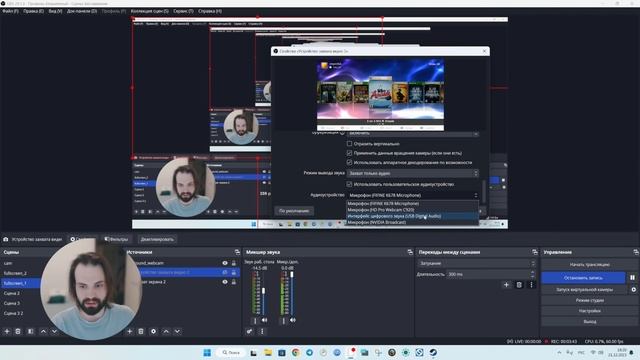Uncheck apply camera rotation data checkbox
This screenshot has height=360, width=640.
349,153
